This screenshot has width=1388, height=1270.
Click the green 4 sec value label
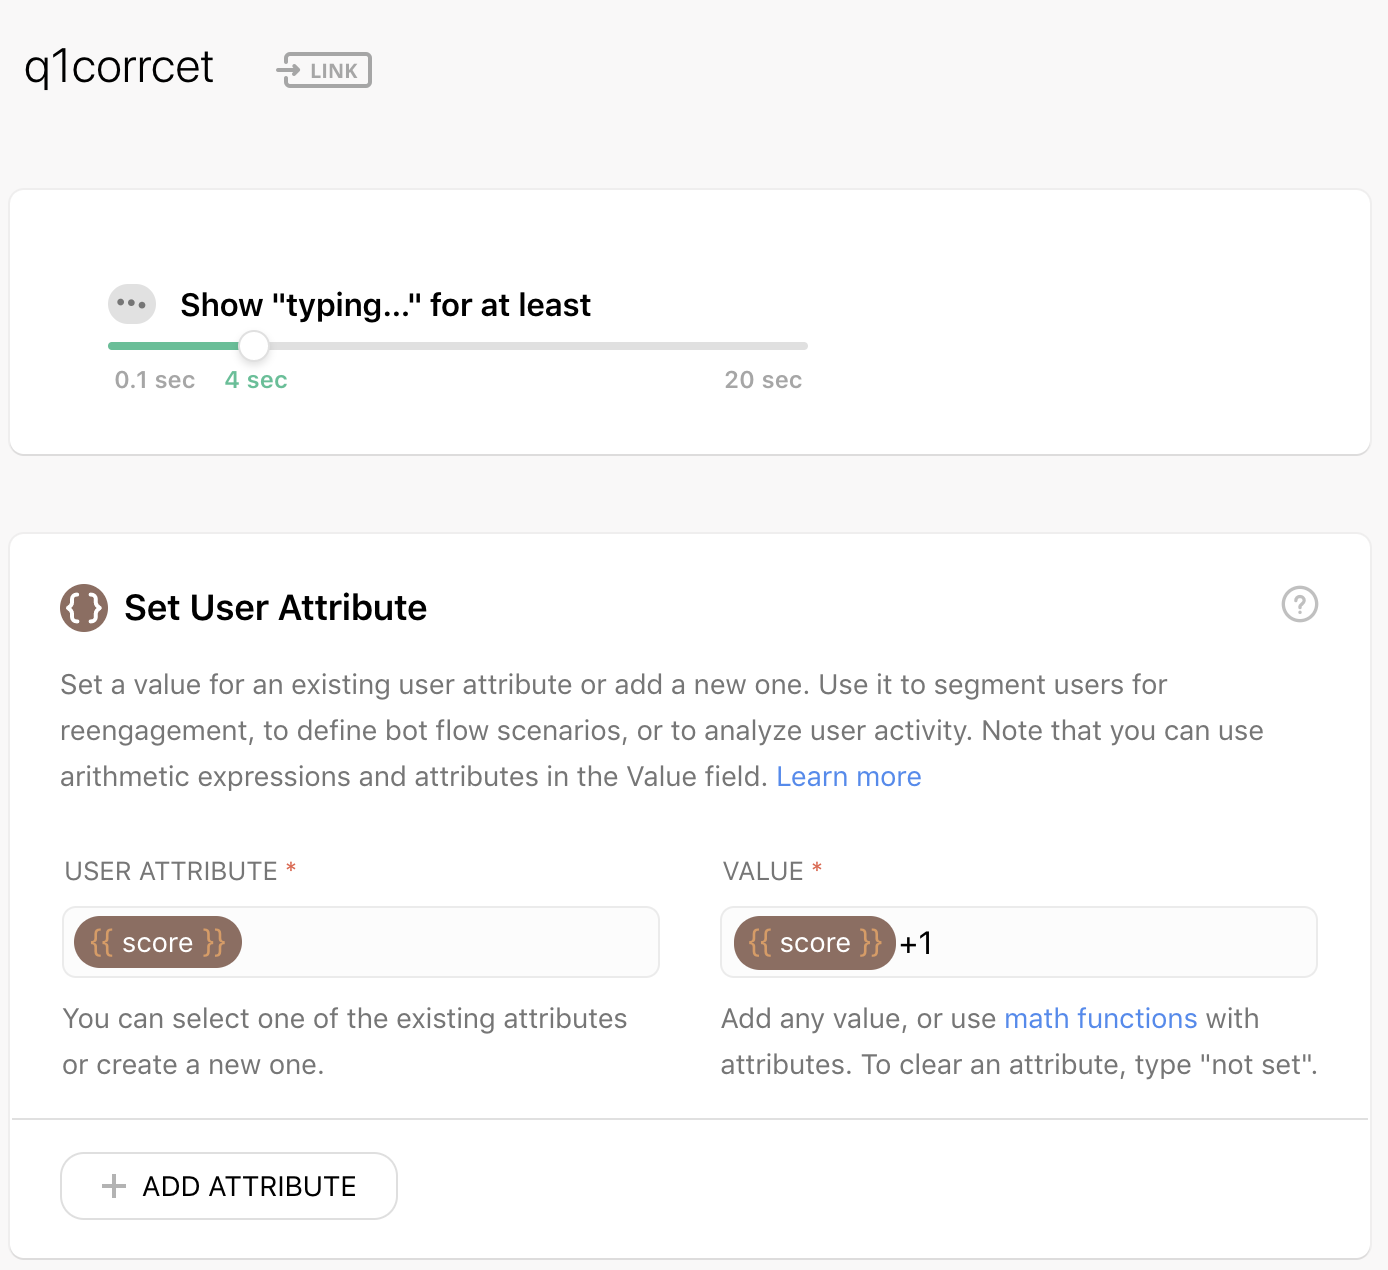point(256,380)
